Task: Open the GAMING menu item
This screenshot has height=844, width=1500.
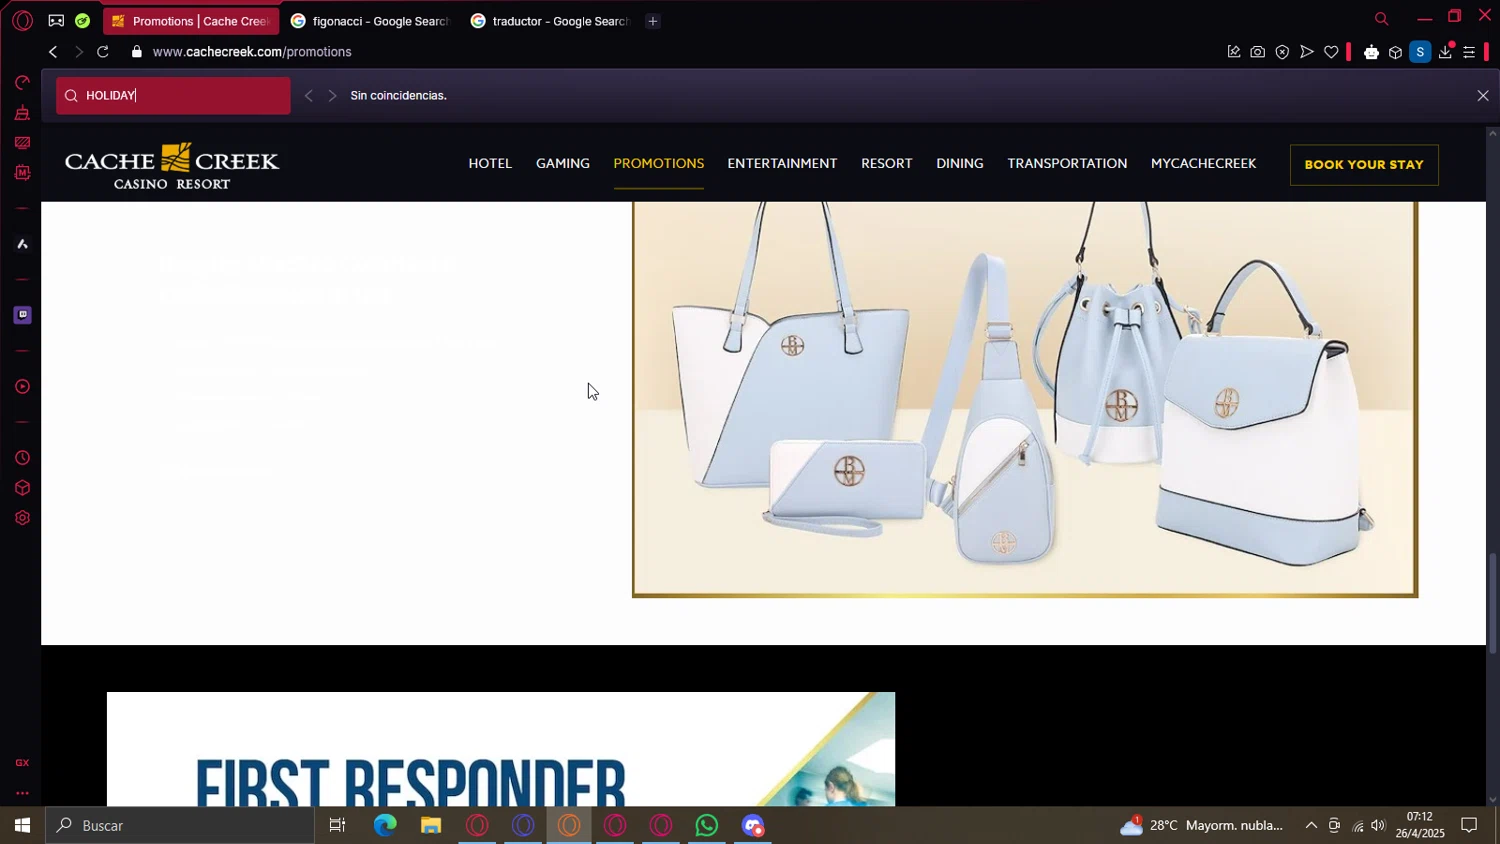Action: click(x=563, y=163)
